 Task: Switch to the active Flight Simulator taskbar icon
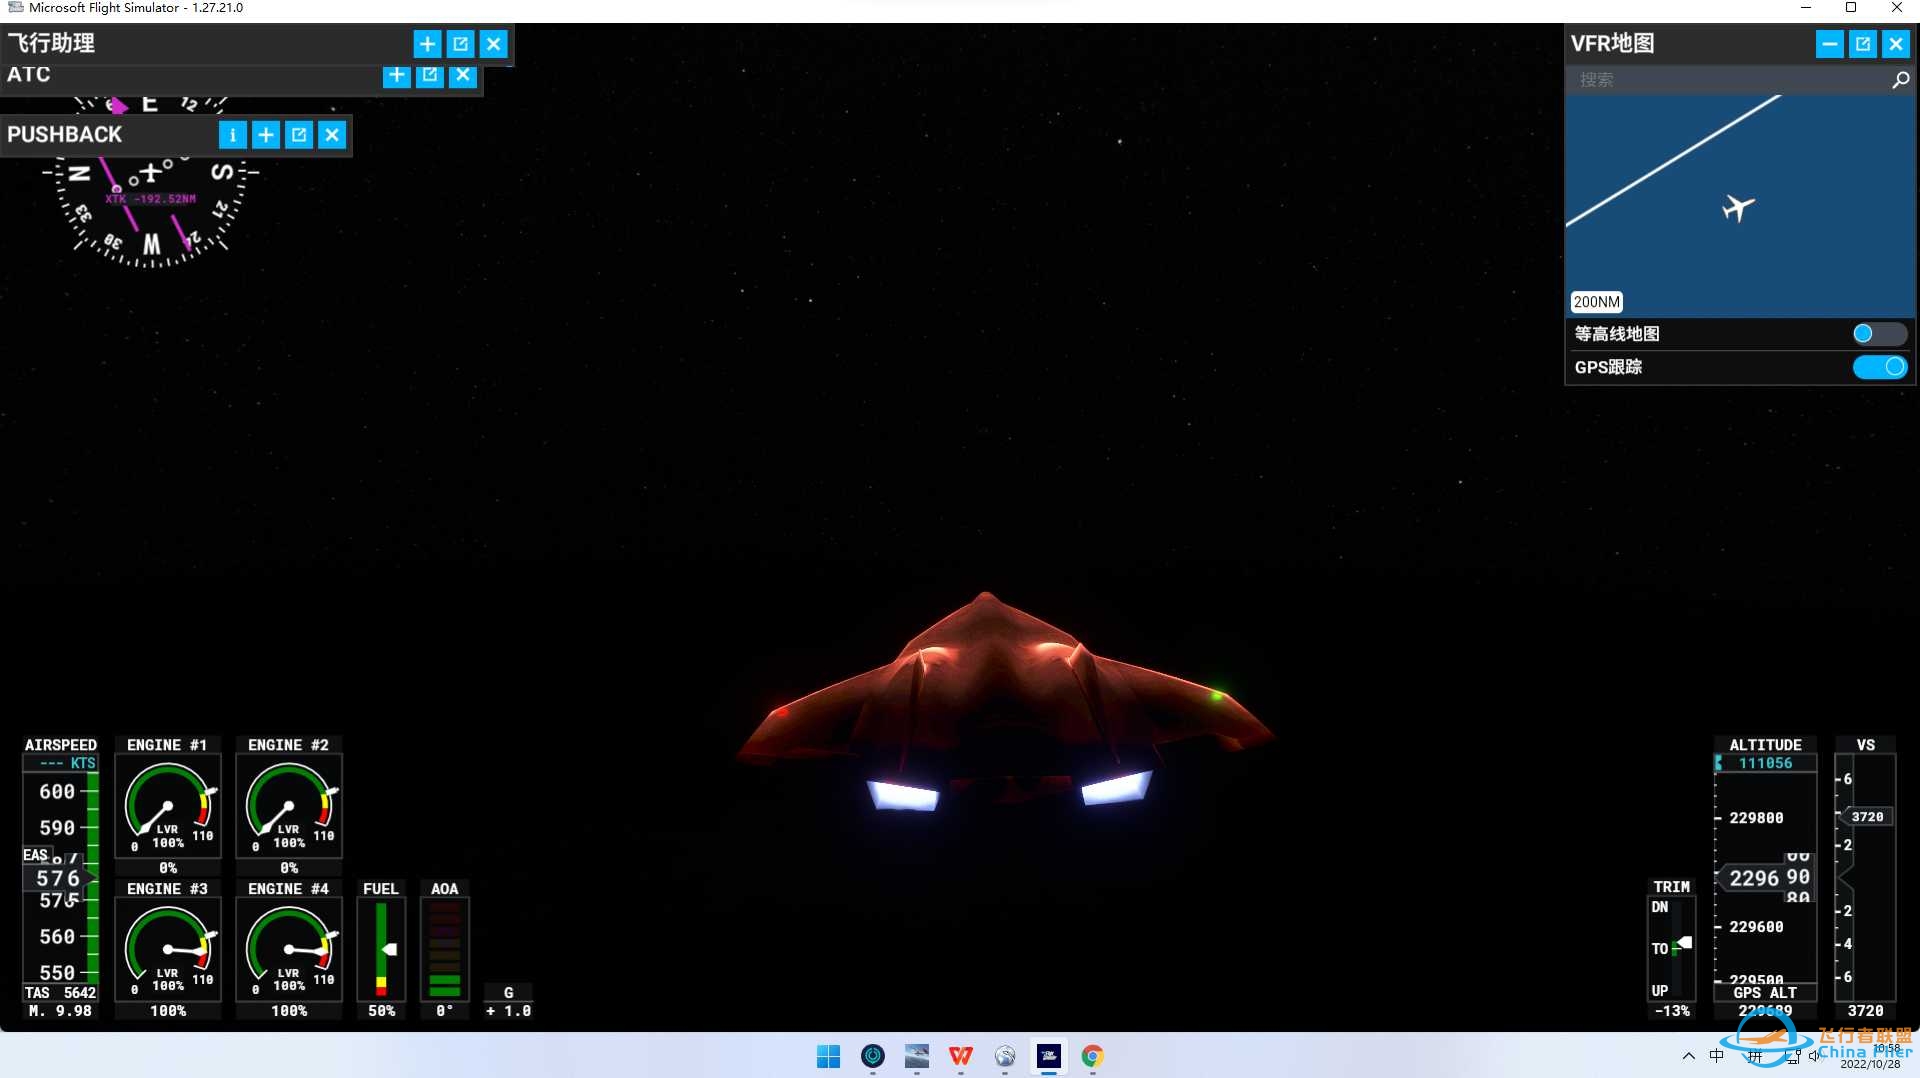pyautogui.click(x=1049, y=1056)
